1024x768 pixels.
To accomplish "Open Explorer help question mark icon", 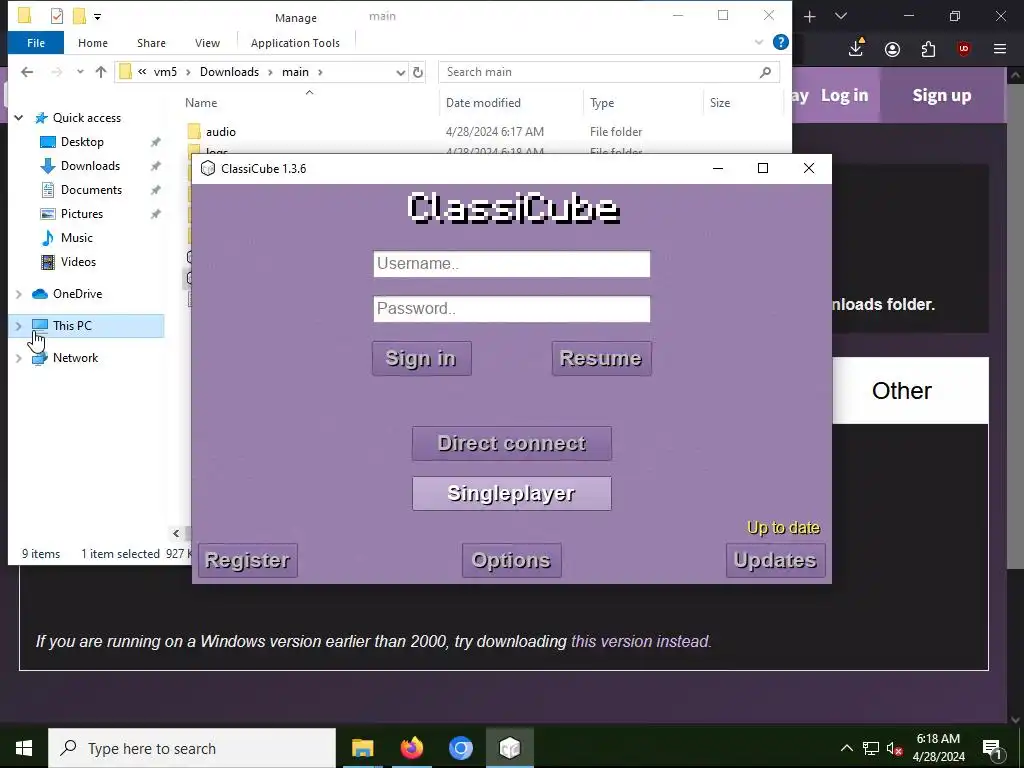I will tap(780, 42).
